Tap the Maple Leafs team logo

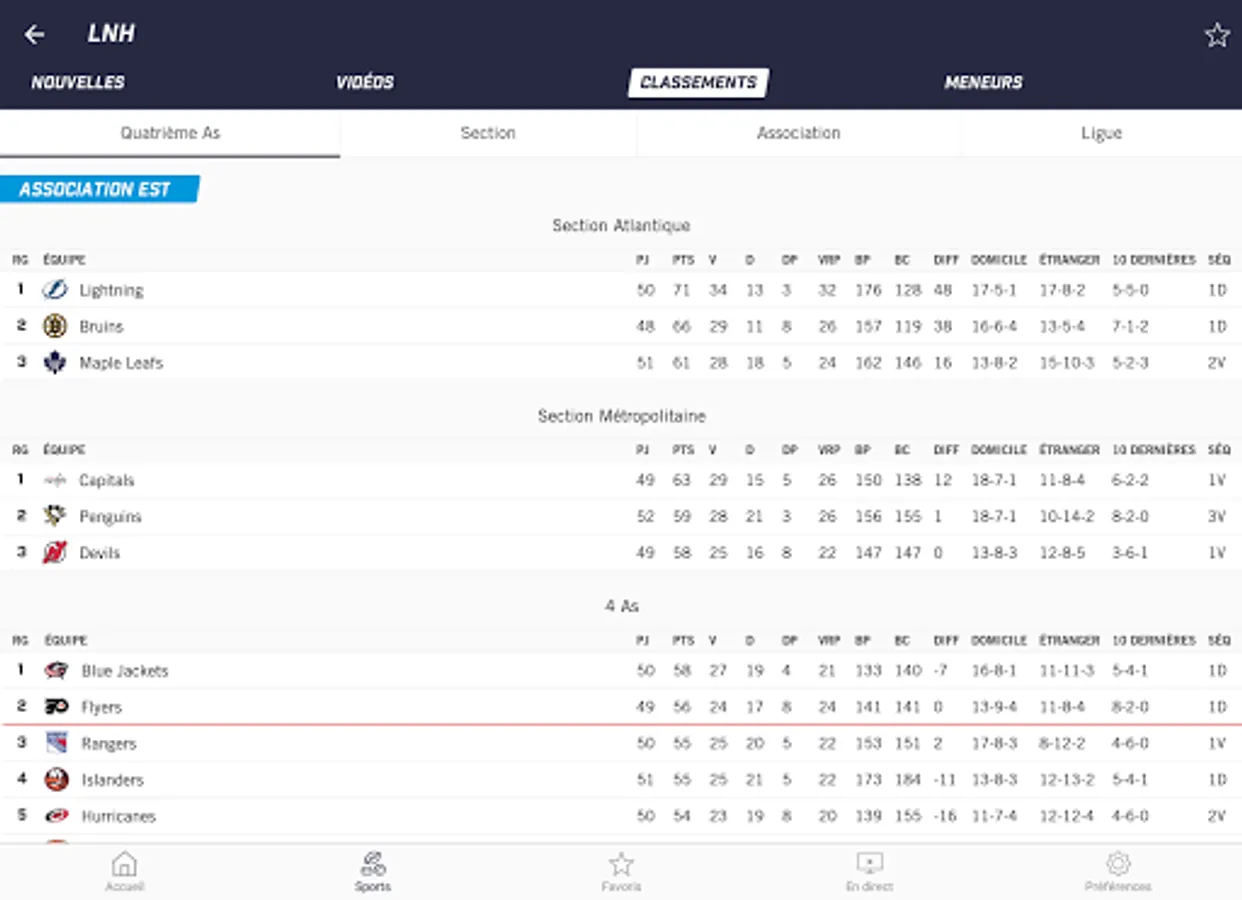[x=54, y=363]
